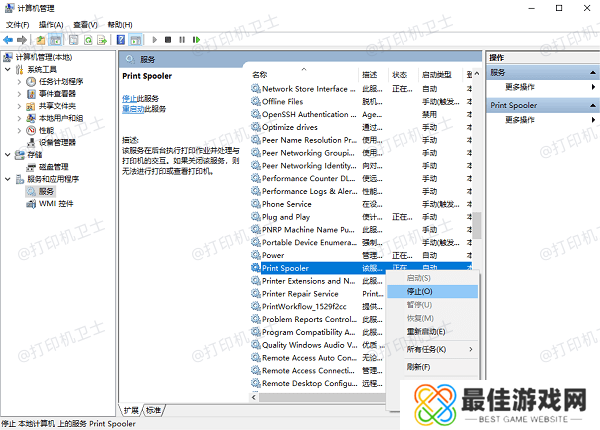Click the Help icon in the toolbar

tap(118, 40)
